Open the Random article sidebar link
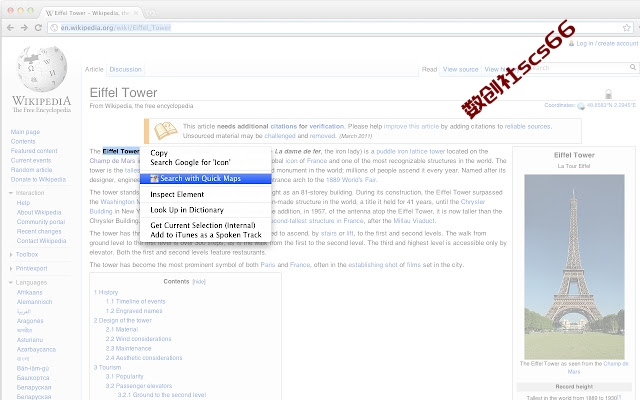The height and width of the screenshot is (400, 640). tap(31, 170)
